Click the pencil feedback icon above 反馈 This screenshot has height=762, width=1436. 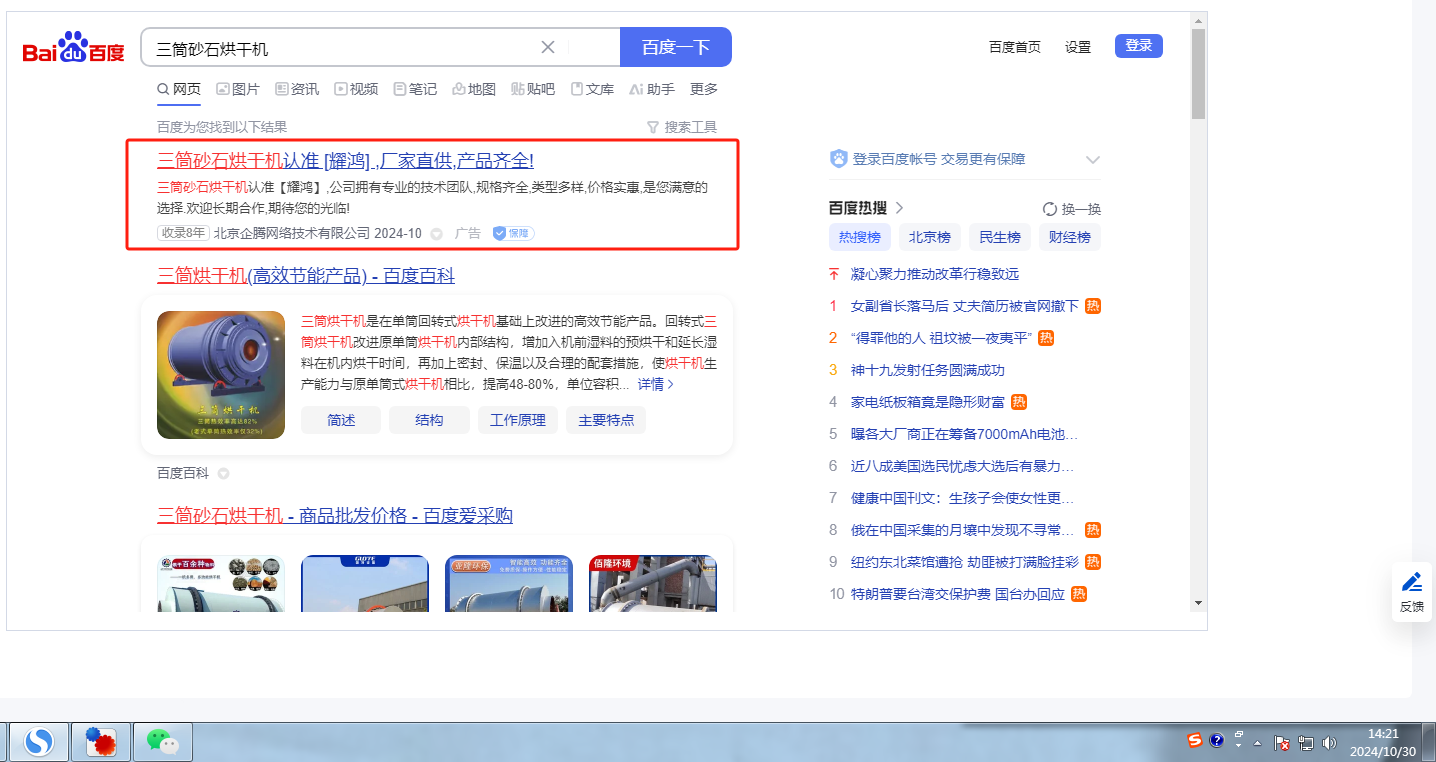(1412, 582)
